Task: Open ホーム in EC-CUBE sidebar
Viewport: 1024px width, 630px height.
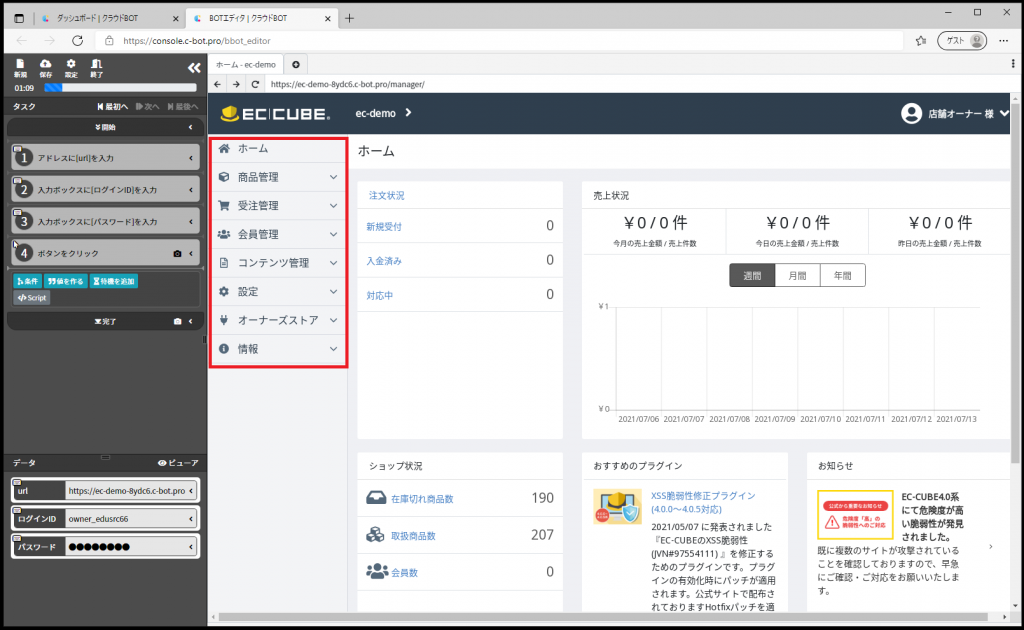Action: pos(279,148)
